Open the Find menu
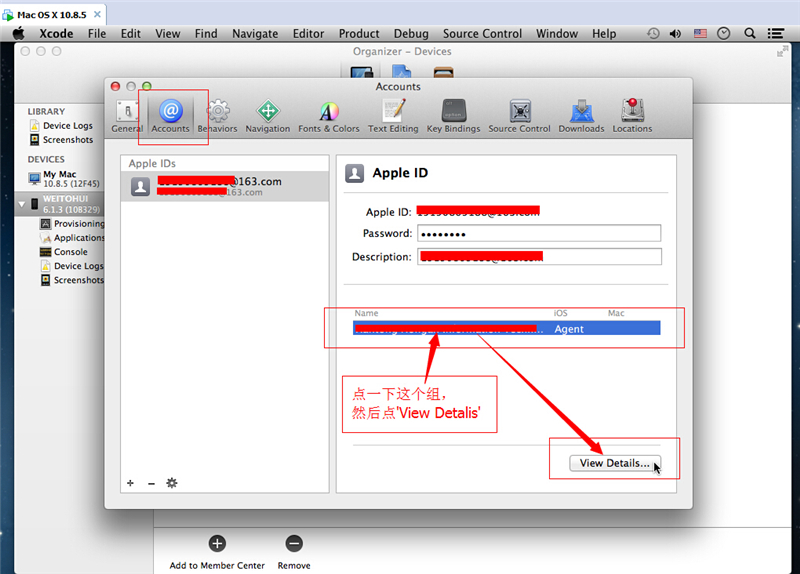The image size is (800, 574). pyautogui.click(x=206, y=34)
